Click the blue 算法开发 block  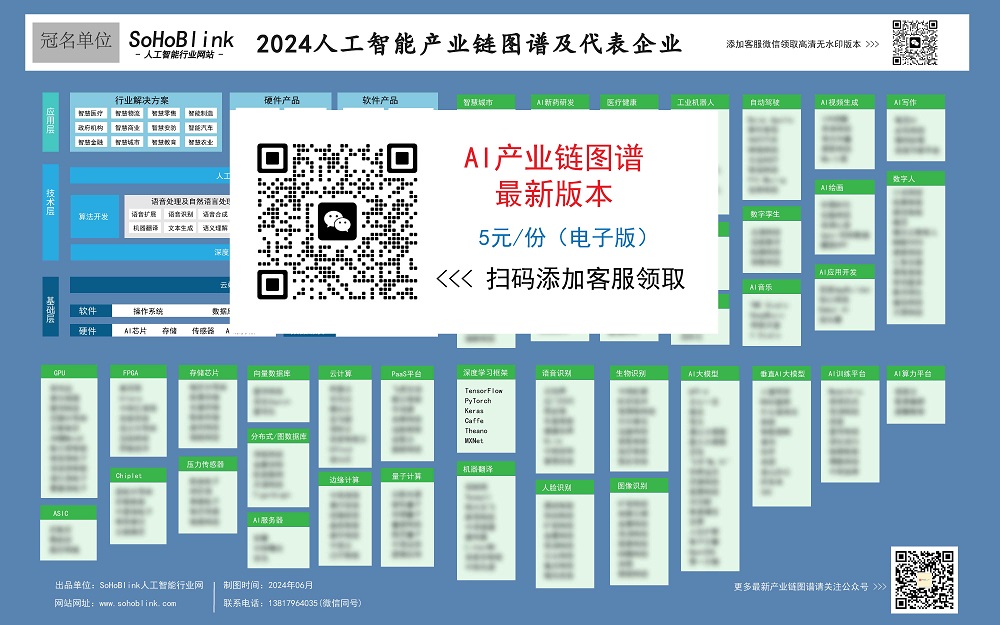pos(94,216)
